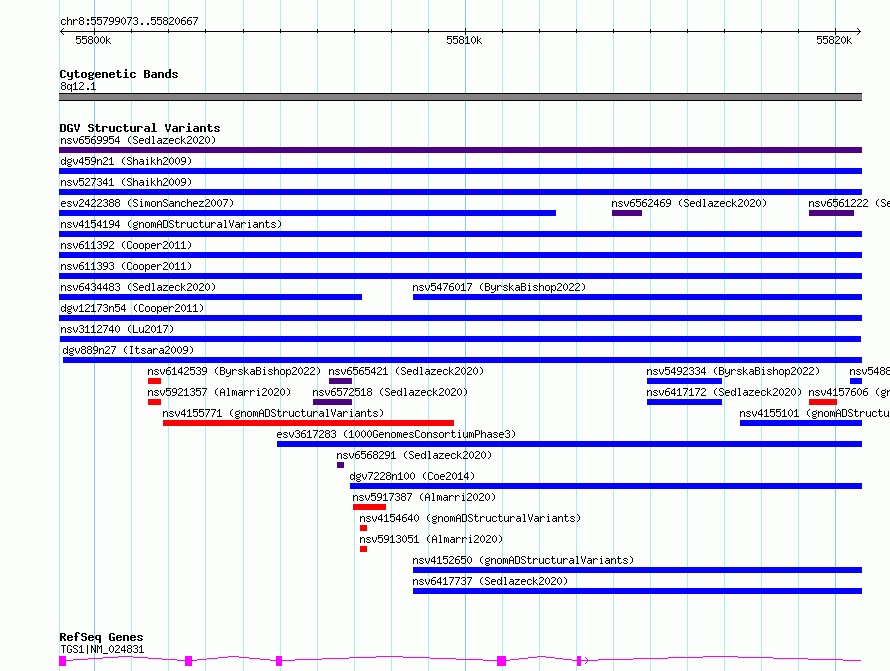890x671 pixels.
Task: Click the chr8:55799073..55820667 coordinate text
Action: [x=129, y=21]
